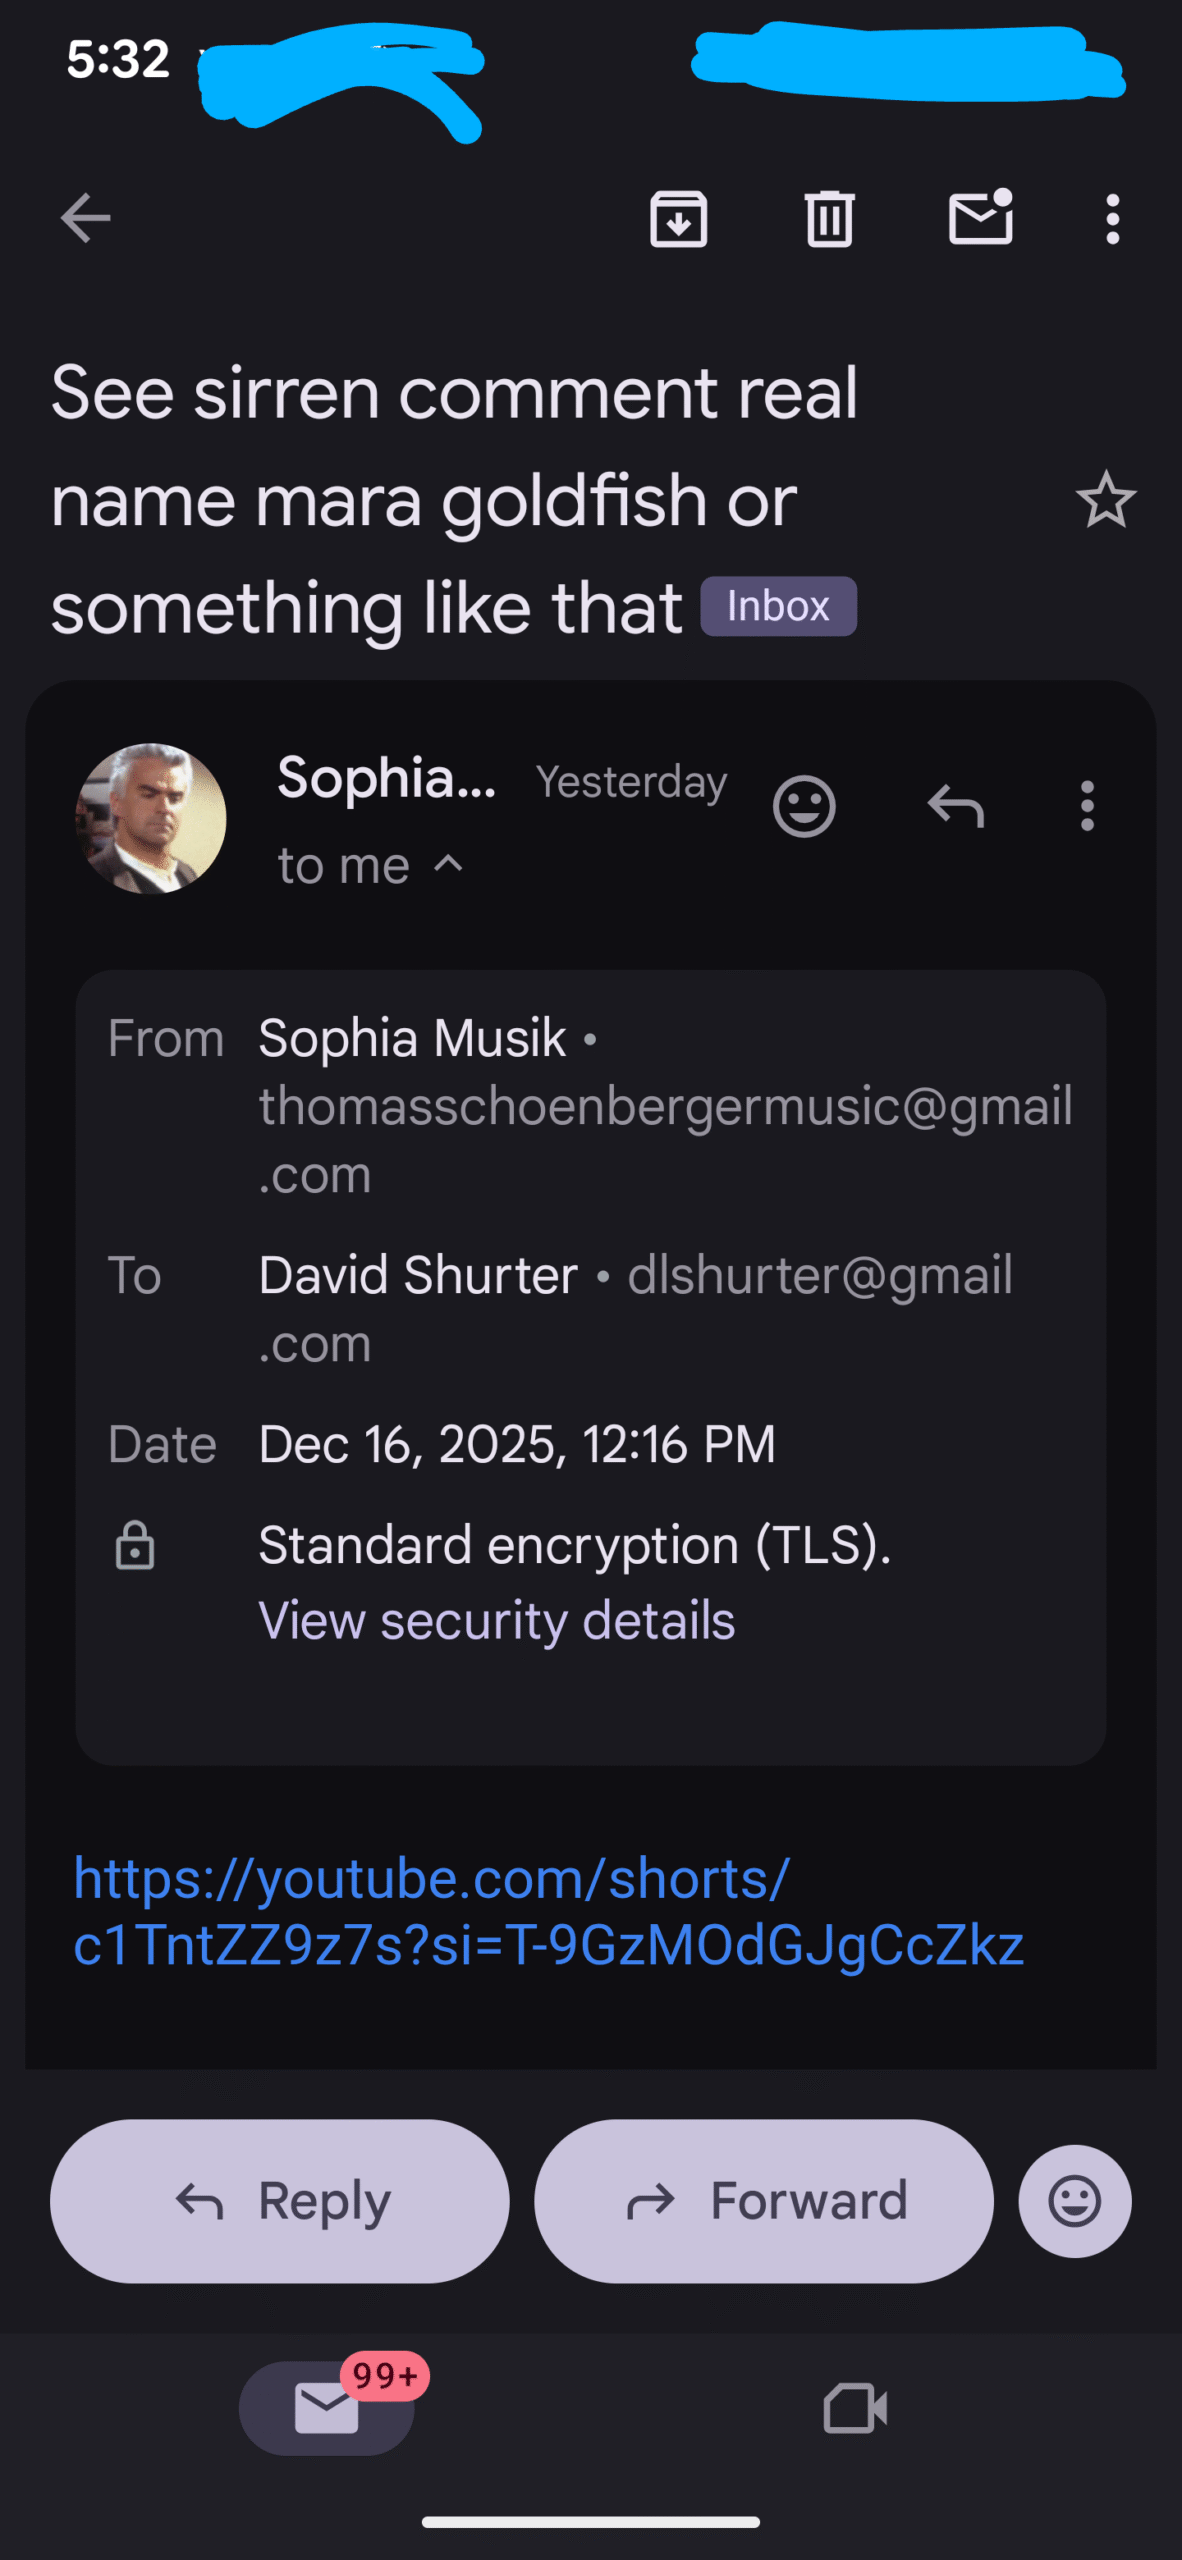1182x2560 pixels.
Task: Open the top overflow menu
Action: pyautogui.click(x=1112, y=218)
